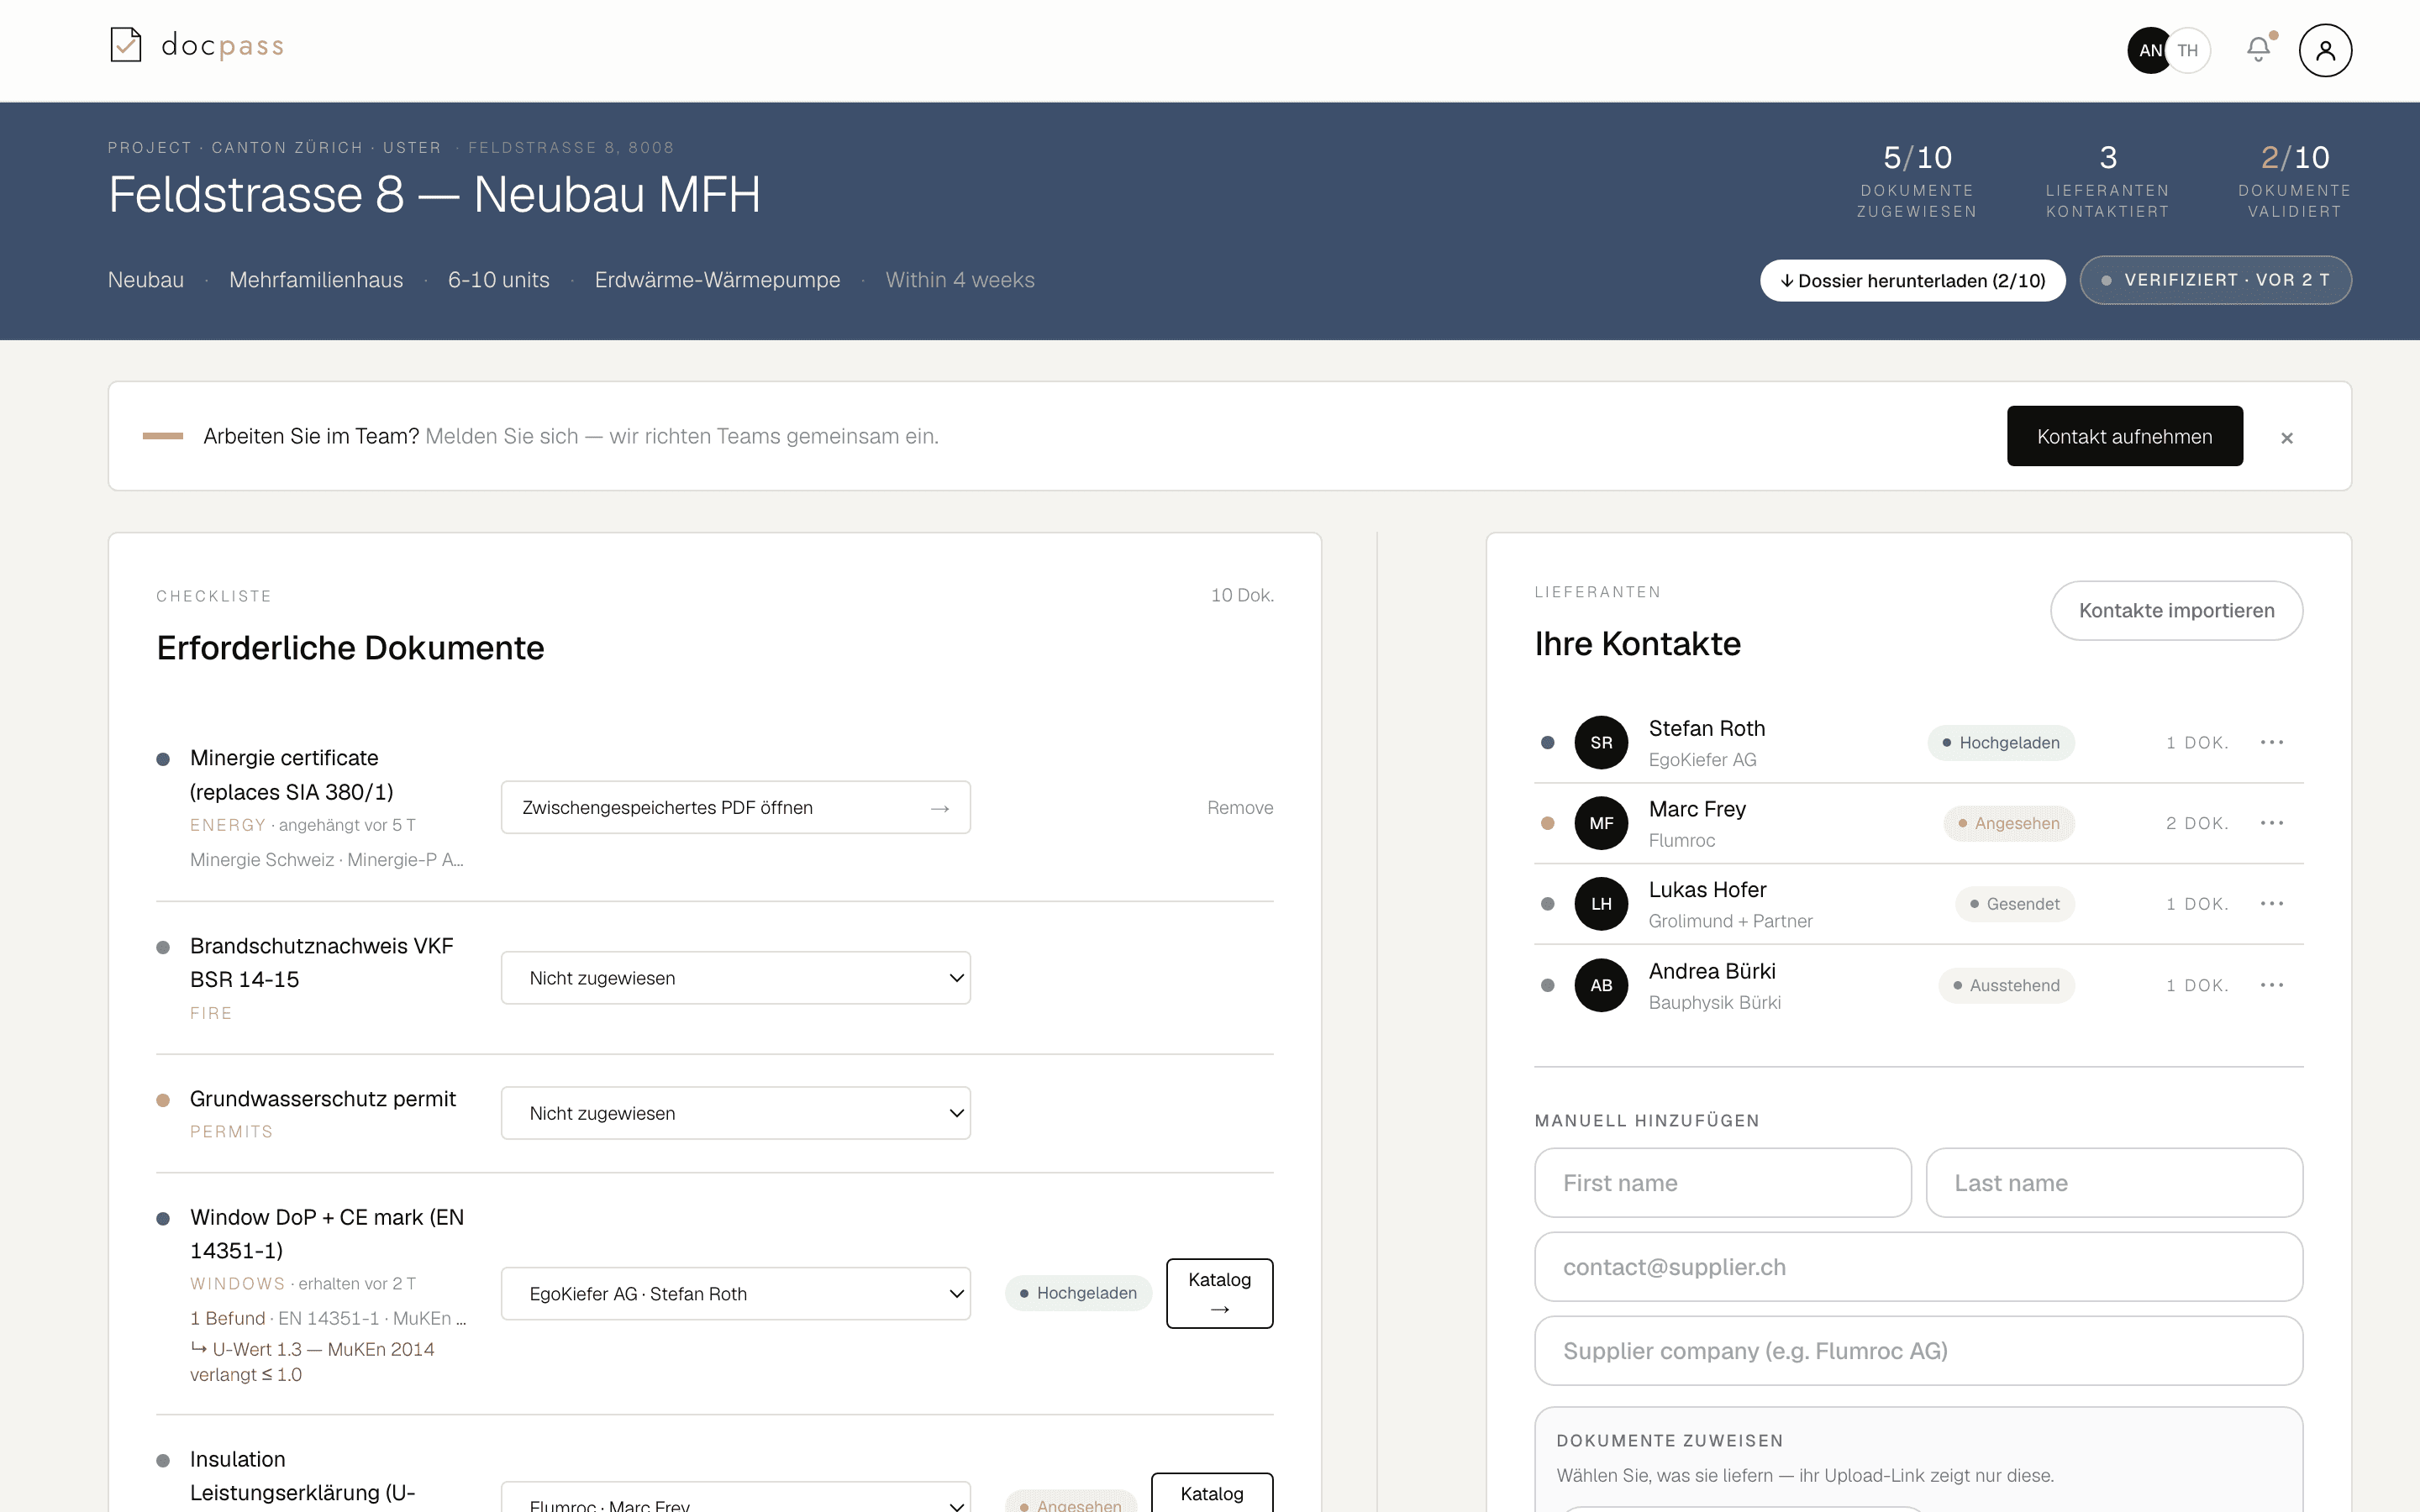This screenshot has width=2420, height=1512.
Task: Open the EgoKiefer AG · Stefan Roth dropdown
Action: (736, 1294)
